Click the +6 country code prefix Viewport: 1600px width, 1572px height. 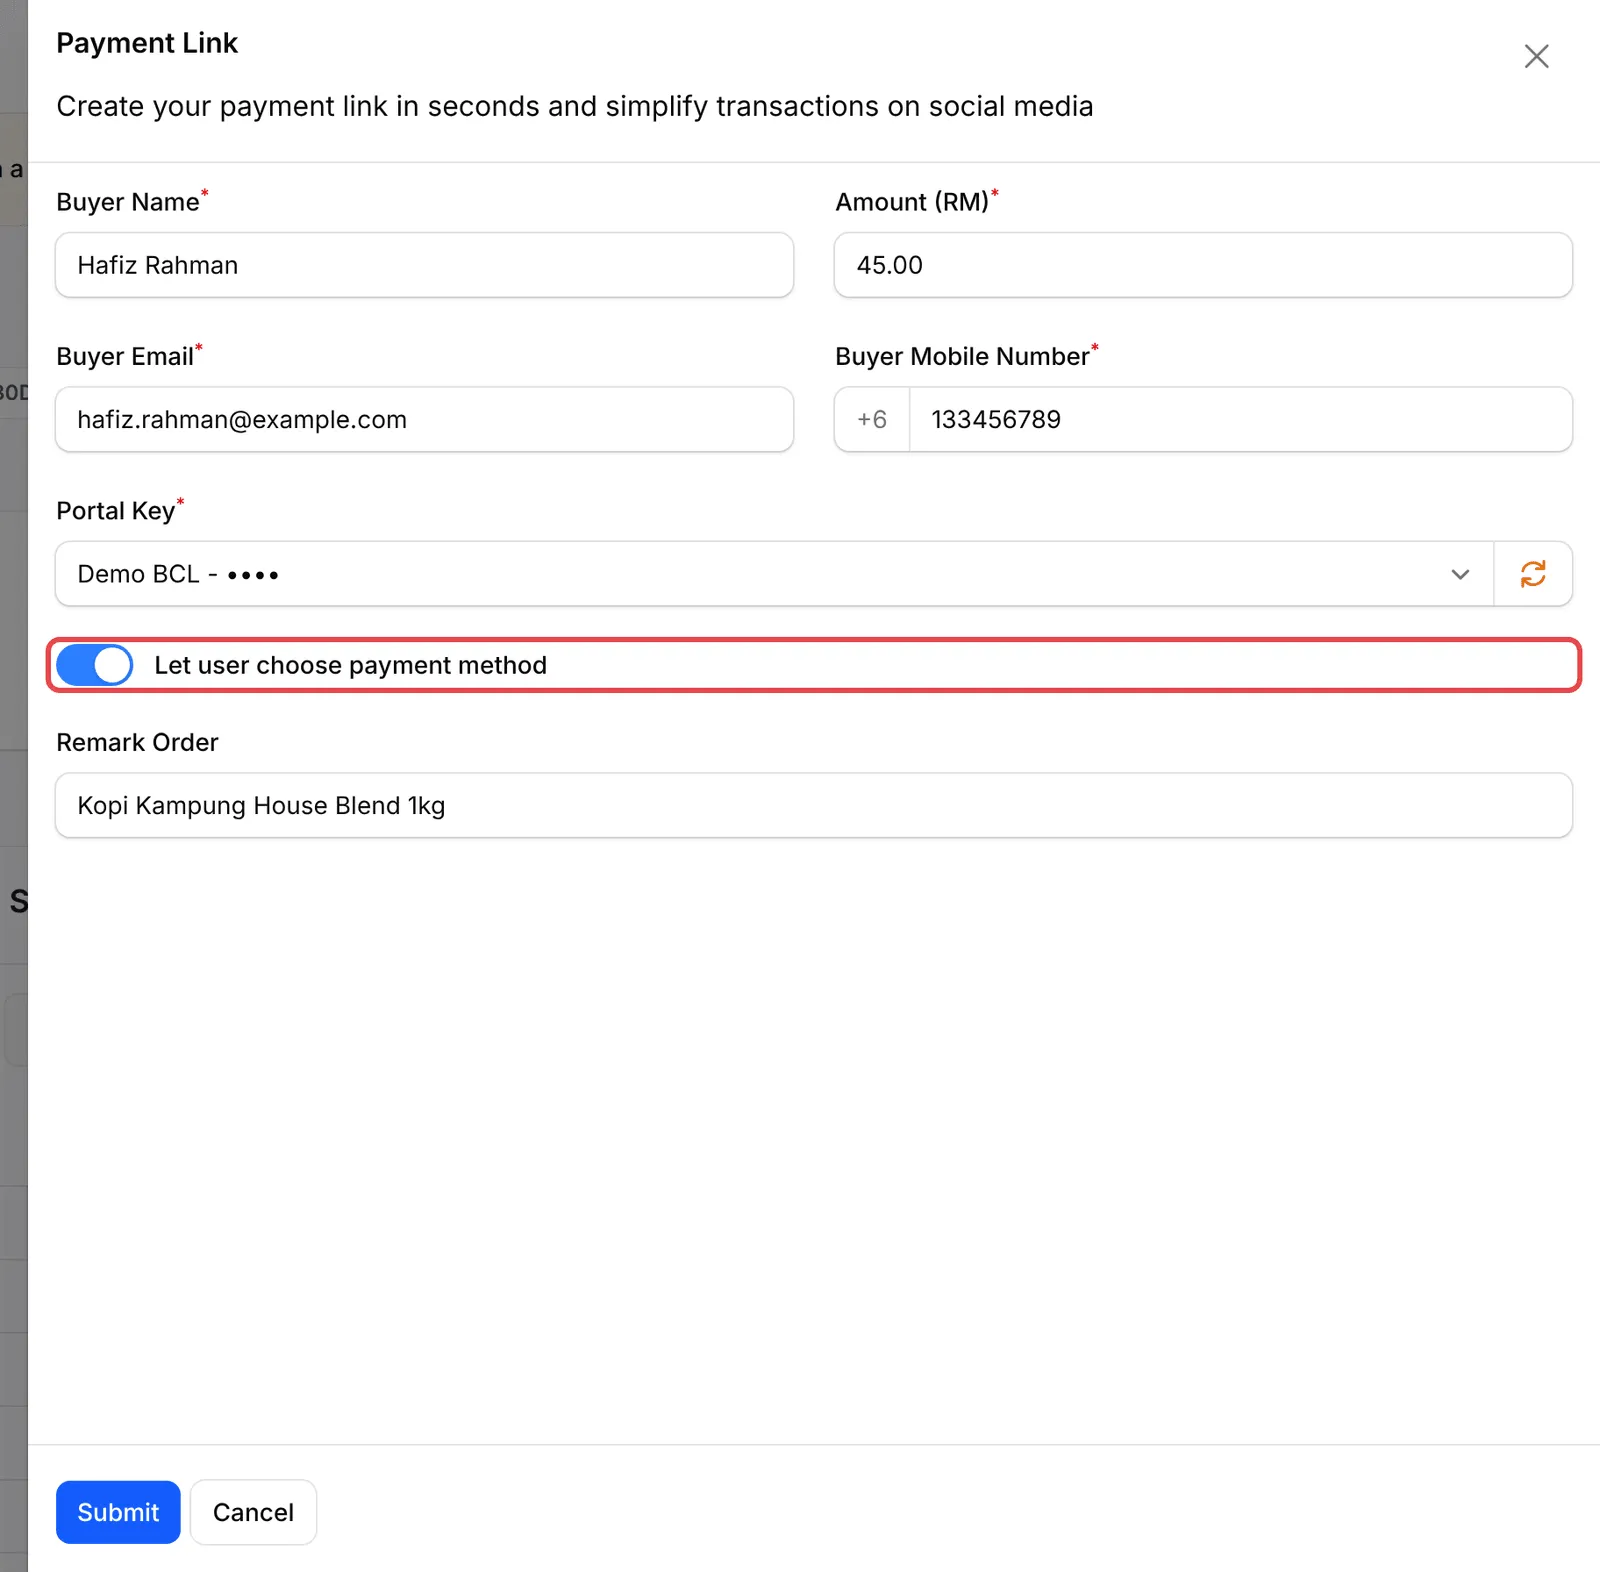[x=872, y=419]
